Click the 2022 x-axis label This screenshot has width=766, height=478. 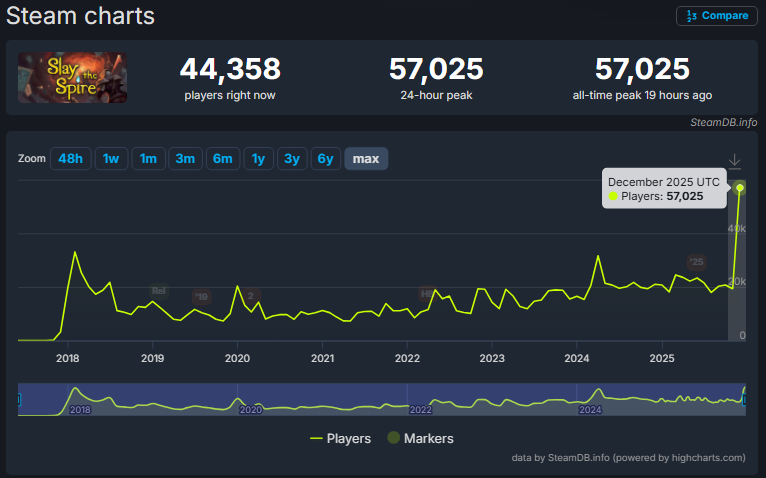click(x=407, y=358)
